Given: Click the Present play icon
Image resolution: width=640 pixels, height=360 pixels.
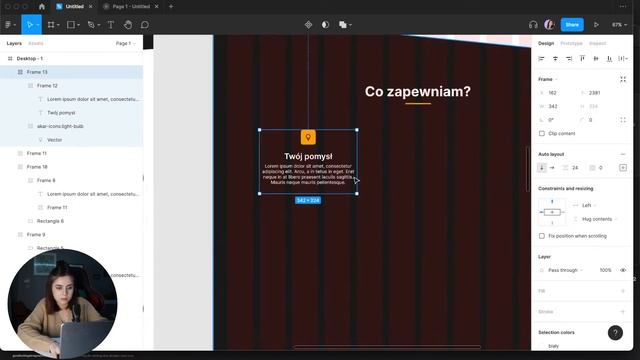Looking at the screenshot, I should (x=596, y=25).
